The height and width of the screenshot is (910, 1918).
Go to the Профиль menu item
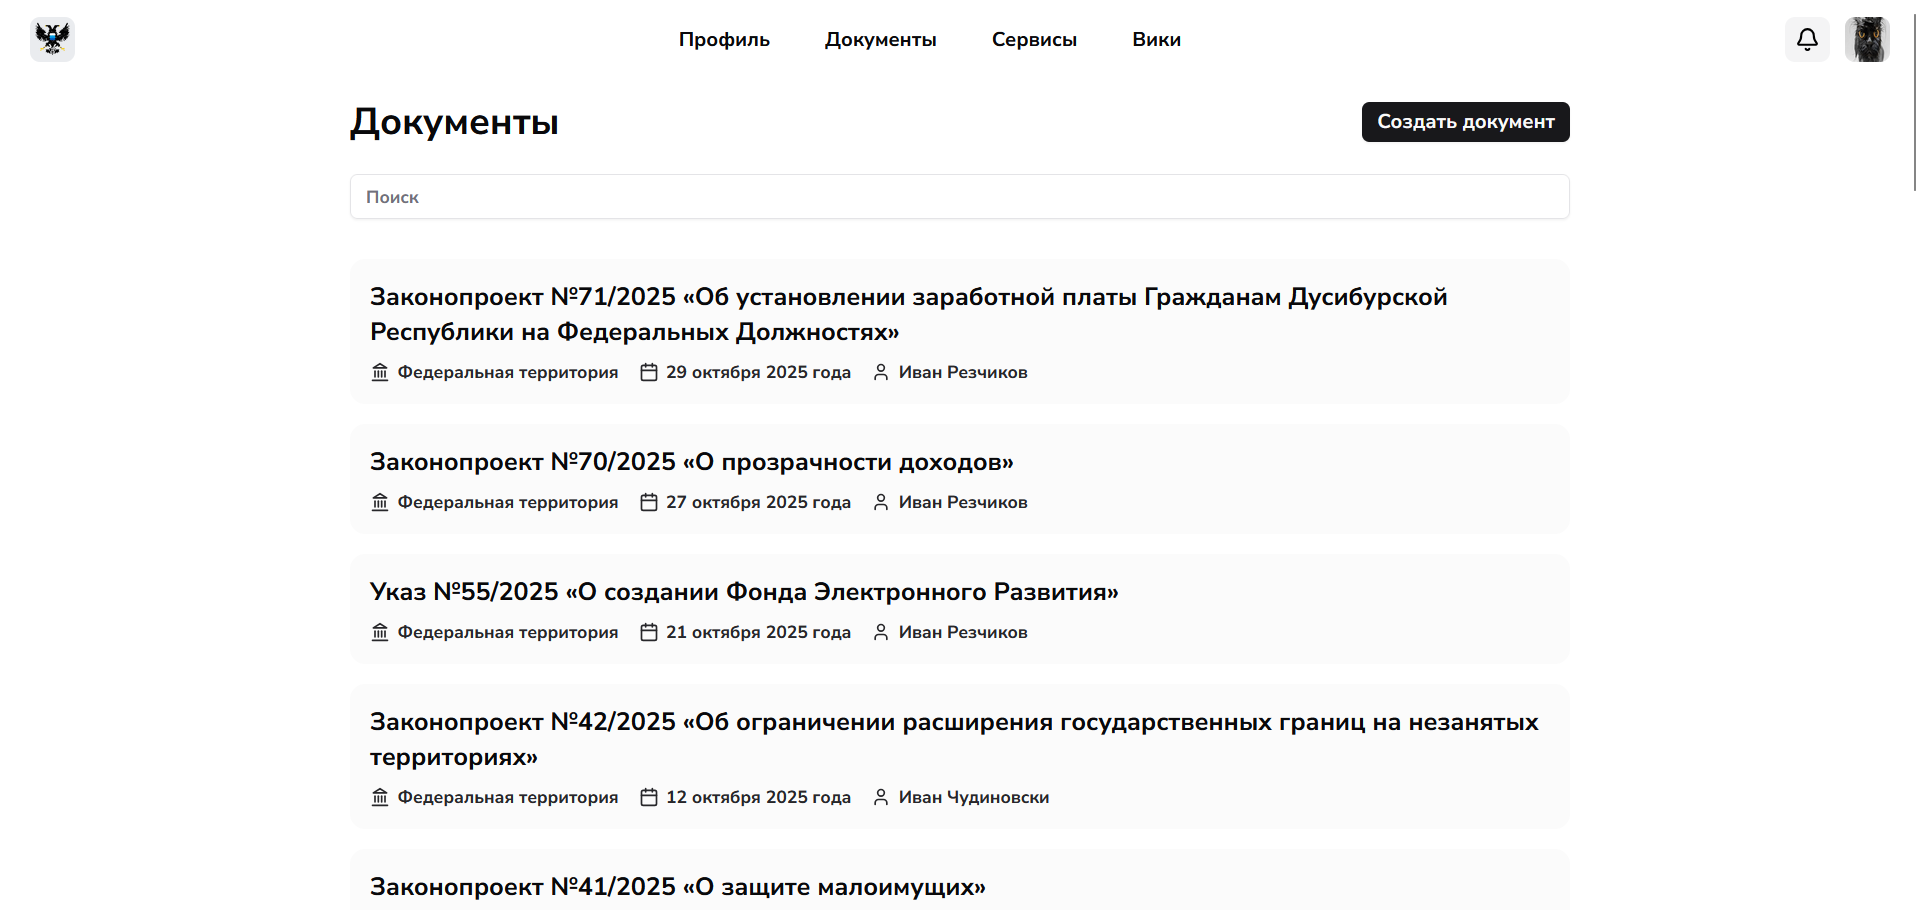click(x=724, y=39)
